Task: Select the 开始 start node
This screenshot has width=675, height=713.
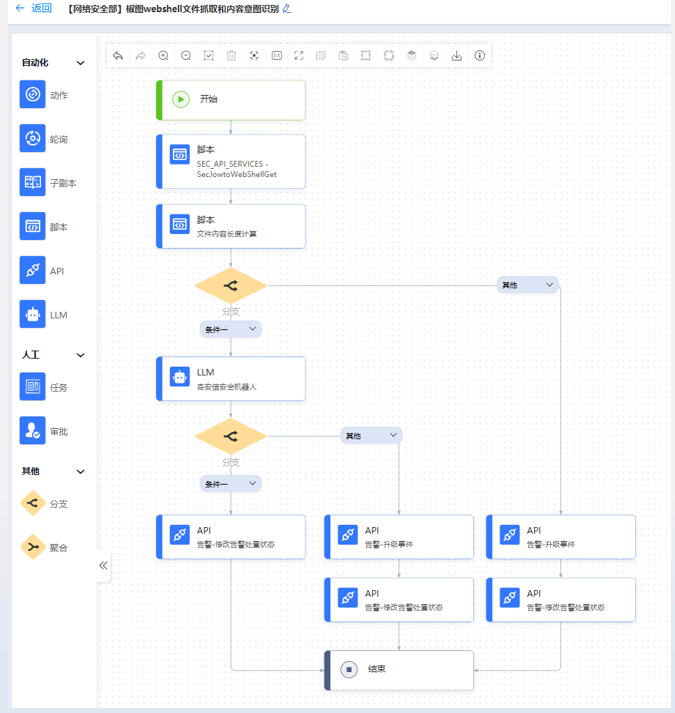Action: click(x=231, y=99)
